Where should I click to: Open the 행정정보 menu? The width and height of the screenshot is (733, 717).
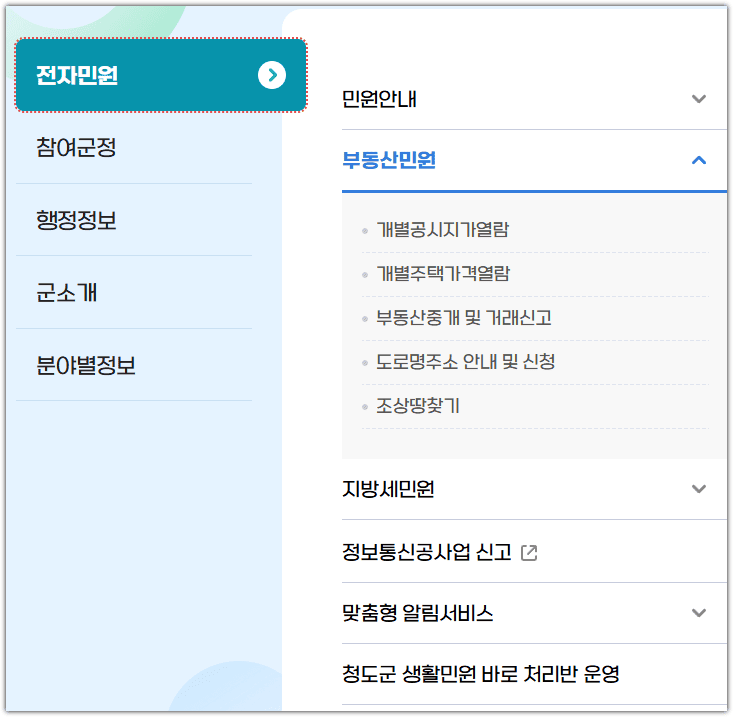(76, 220)
